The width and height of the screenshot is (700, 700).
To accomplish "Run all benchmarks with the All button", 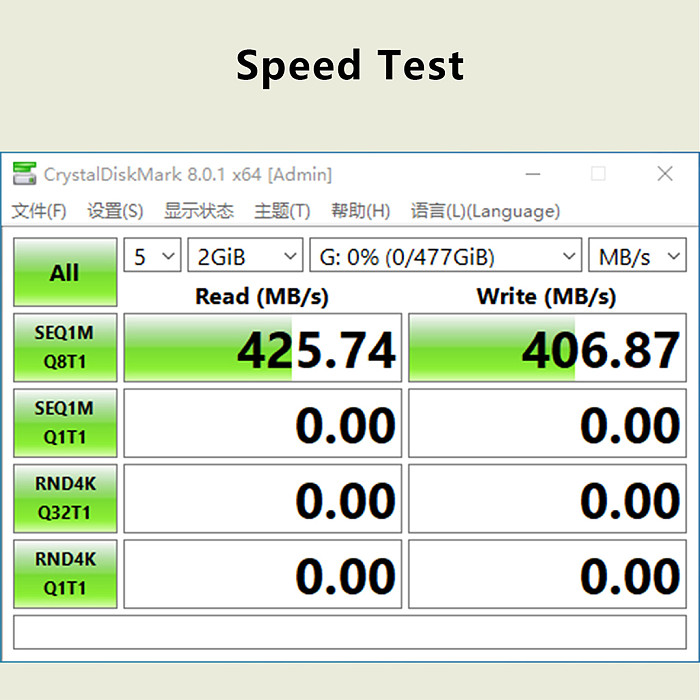I will click(65, 272).
